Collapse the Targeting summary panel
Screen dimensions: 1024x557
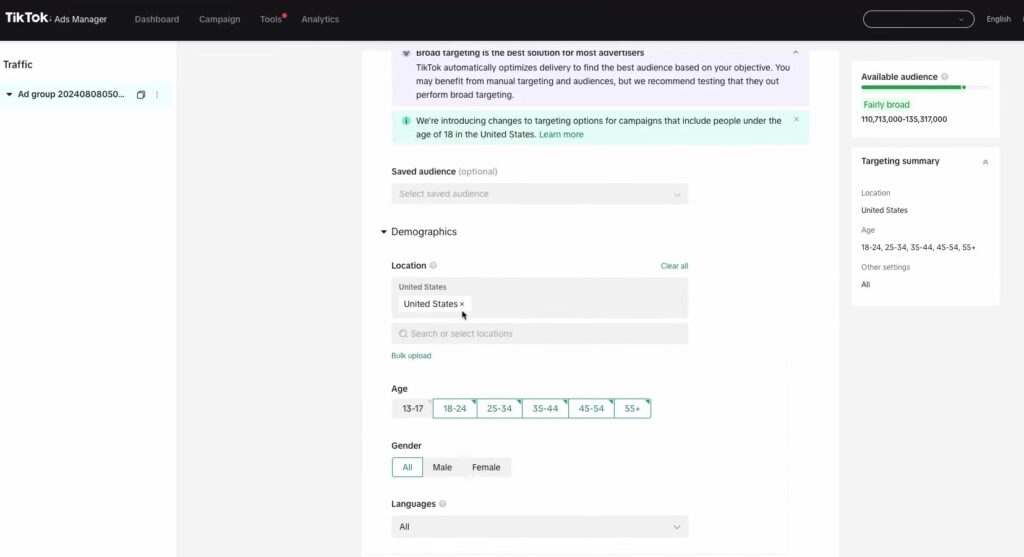(x=985, y=162)
